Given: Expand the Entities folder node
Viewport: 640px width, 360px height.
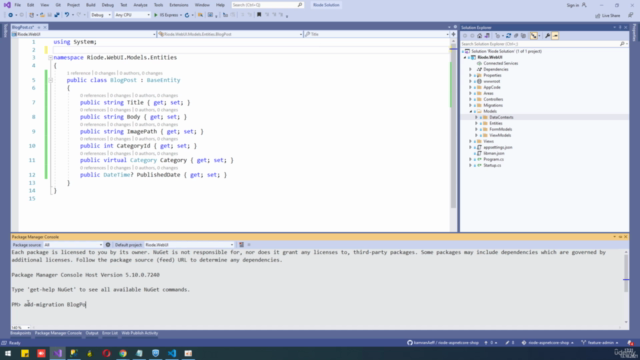Looking at the screenshot, I should click(476, 123).
